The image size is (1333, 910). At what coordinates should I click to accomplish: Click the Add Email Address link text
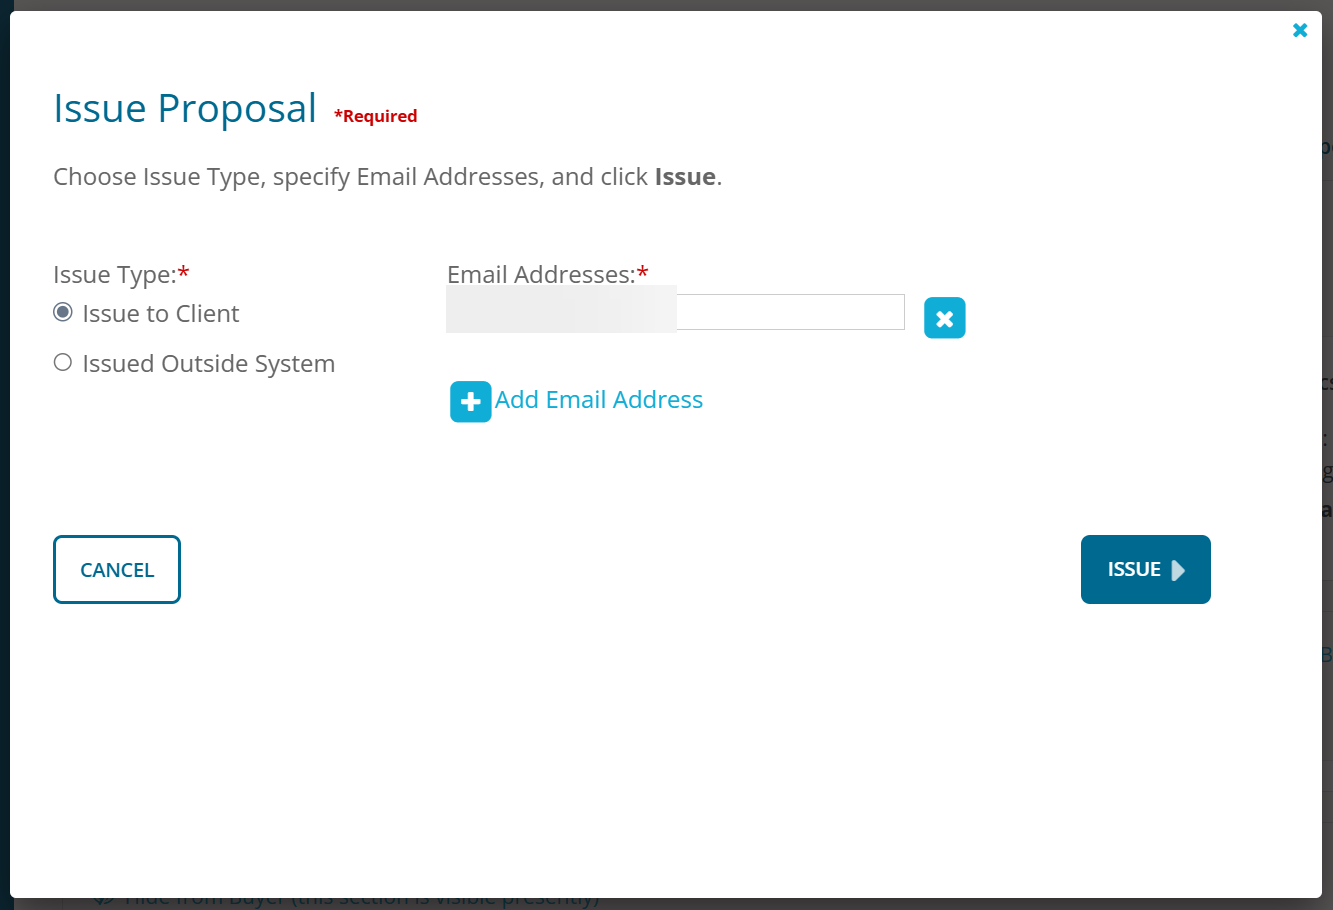pyautogui.click(x=598, y=400)
